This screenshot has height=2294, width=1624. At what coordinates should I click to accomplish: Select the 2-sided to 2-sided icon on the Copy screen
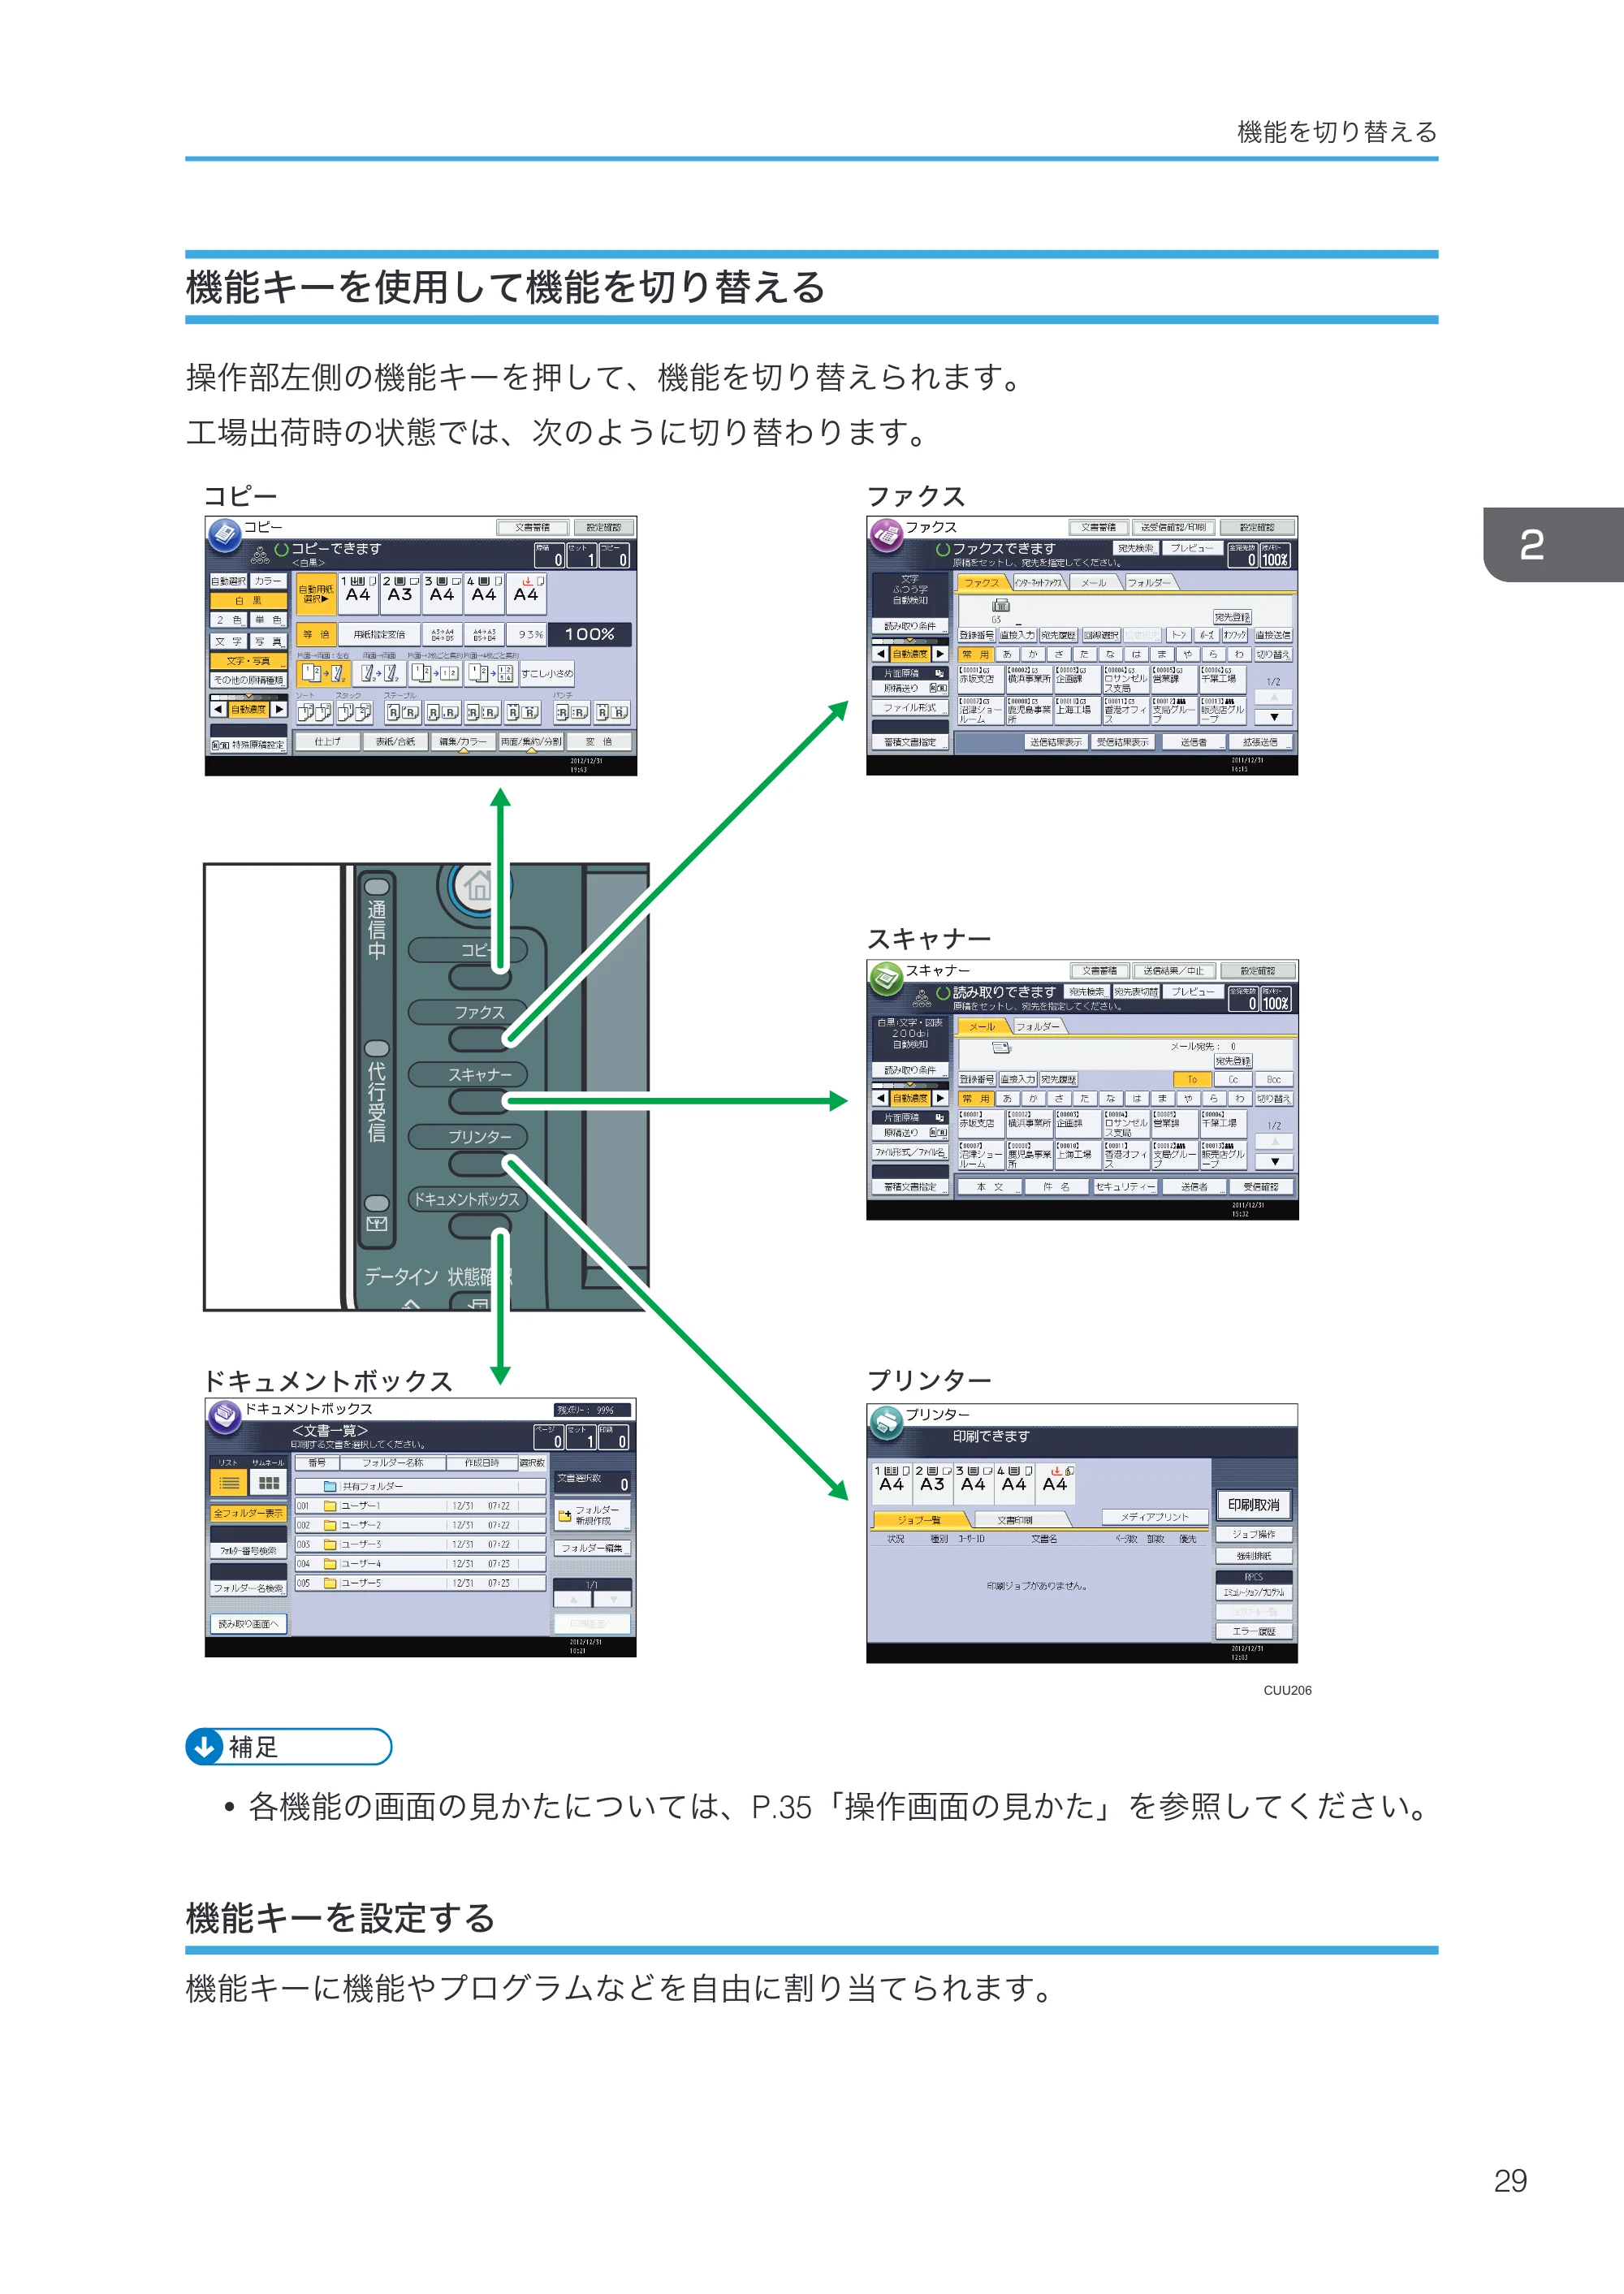click(380, 673)
